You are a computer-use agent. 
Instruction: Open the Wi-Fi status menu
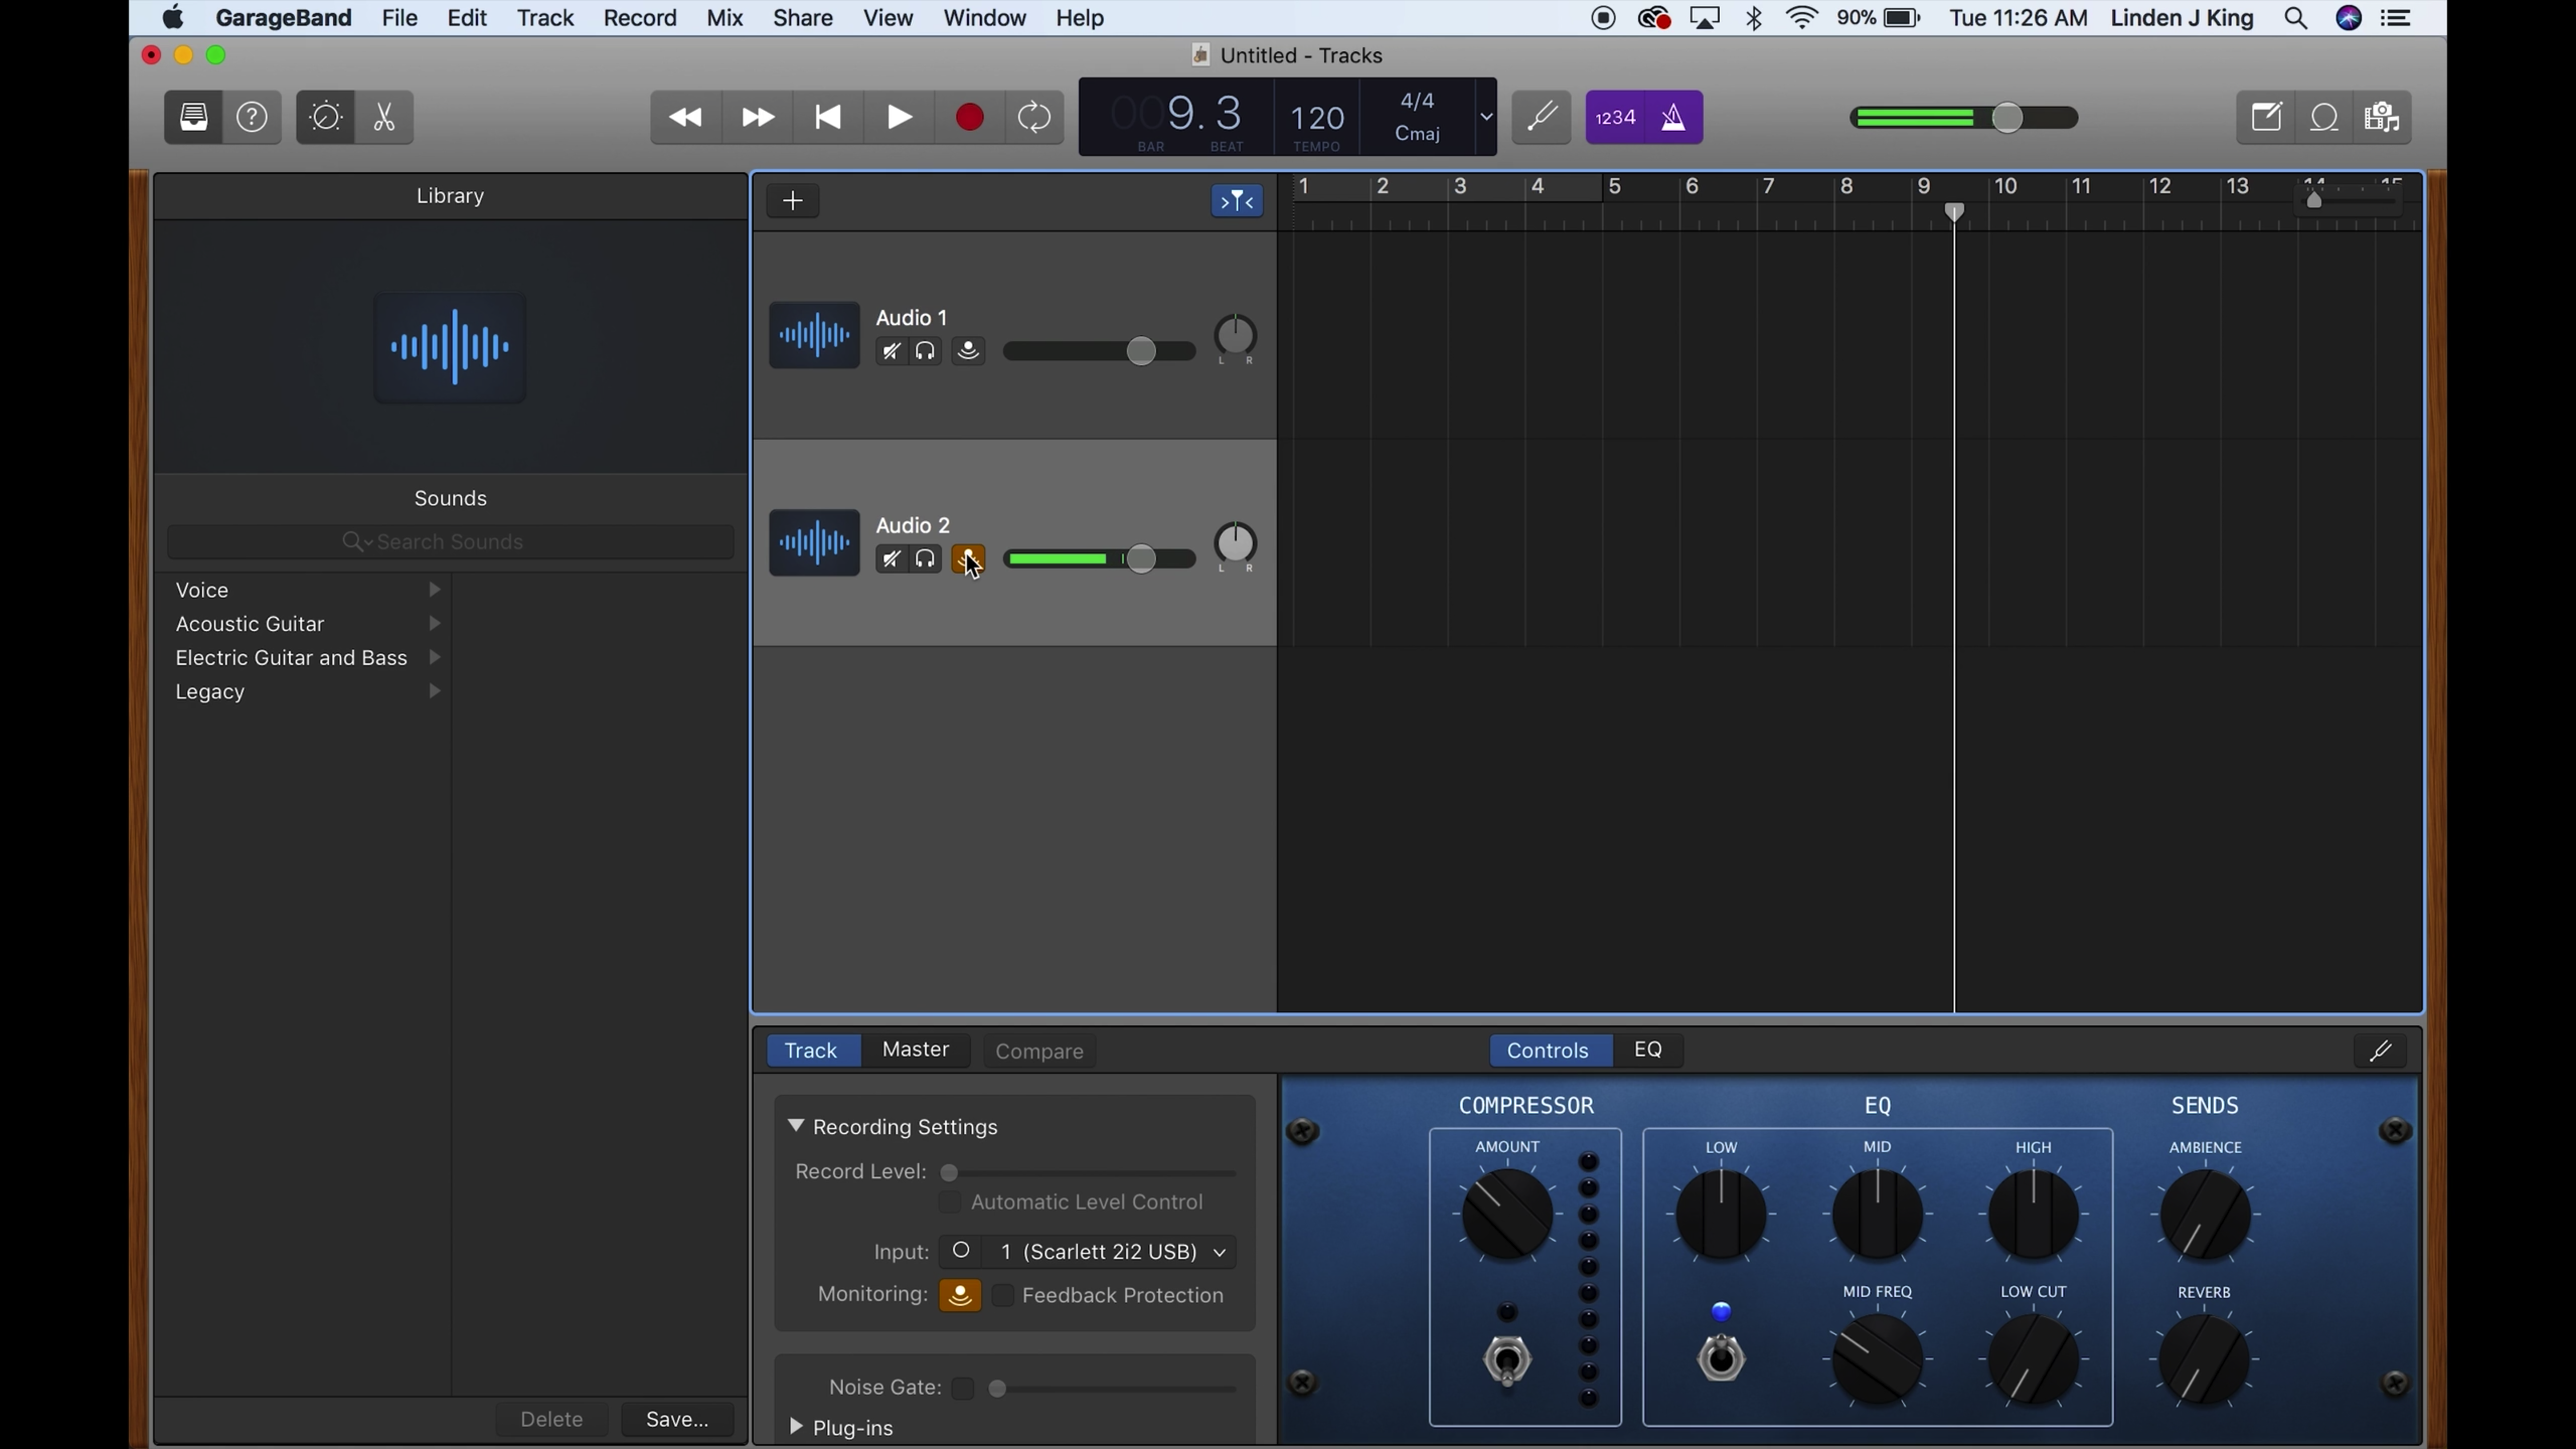pos(1802,18)
